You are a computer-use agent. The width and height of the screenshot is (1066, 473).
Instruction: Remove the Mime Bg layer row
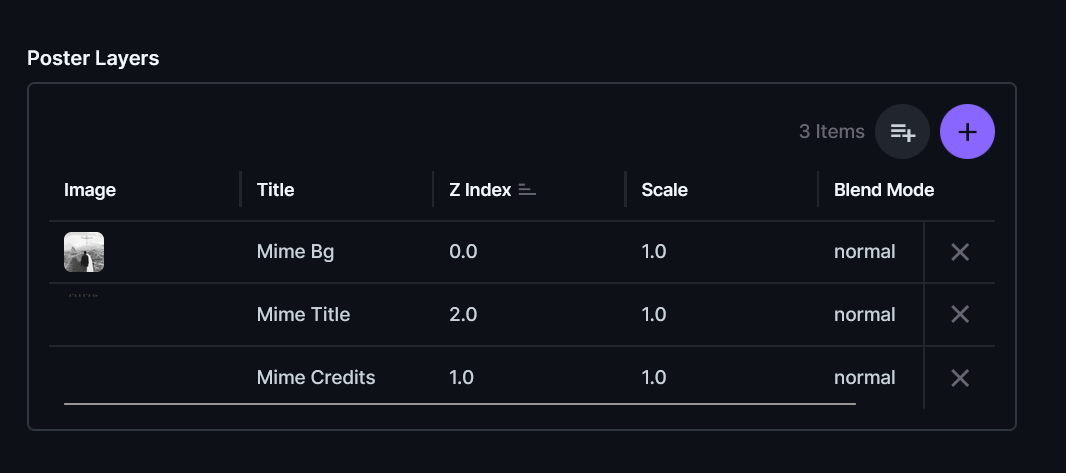[x=959, y=252]
